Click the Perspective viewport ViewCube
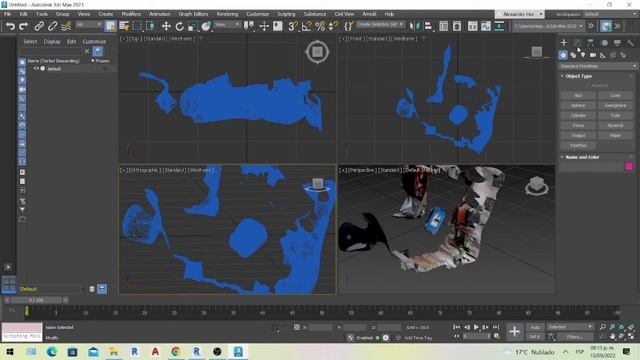640x360 pixels. (537, 186)
